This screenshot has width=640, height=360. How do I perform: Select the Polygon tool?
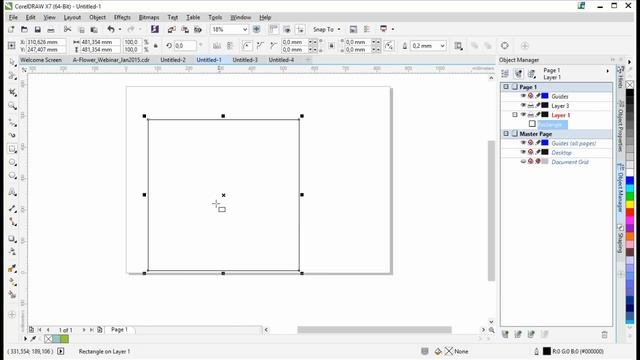coord(12,176)
